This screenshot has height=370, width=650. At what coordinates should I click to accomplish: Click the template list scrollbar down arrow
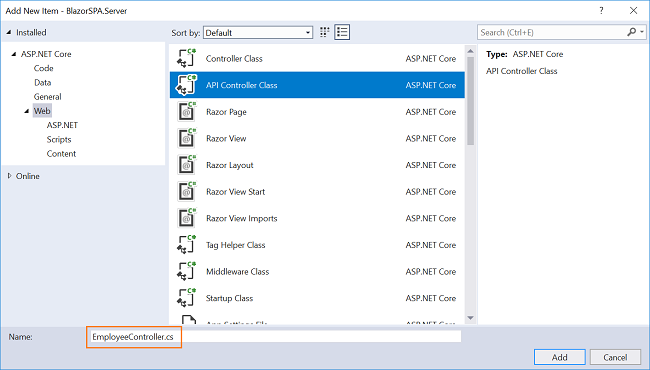tap(470, 318)
